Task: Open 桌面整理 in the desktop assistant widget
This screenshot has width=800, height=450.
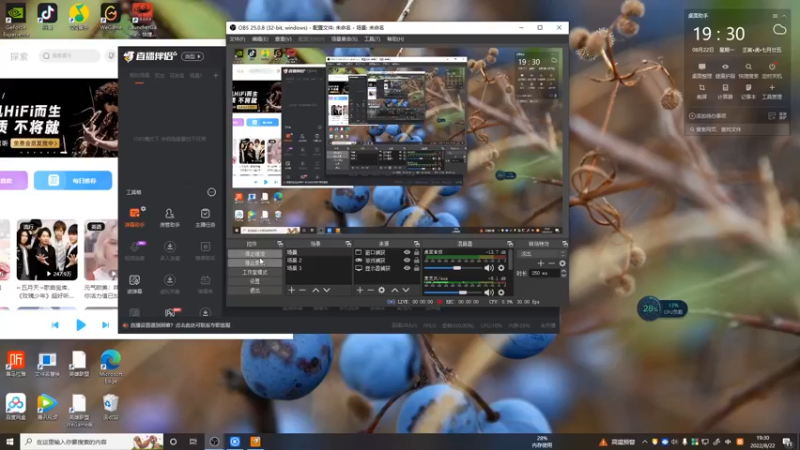Action: pyautogui.click(x=702, y=70)
